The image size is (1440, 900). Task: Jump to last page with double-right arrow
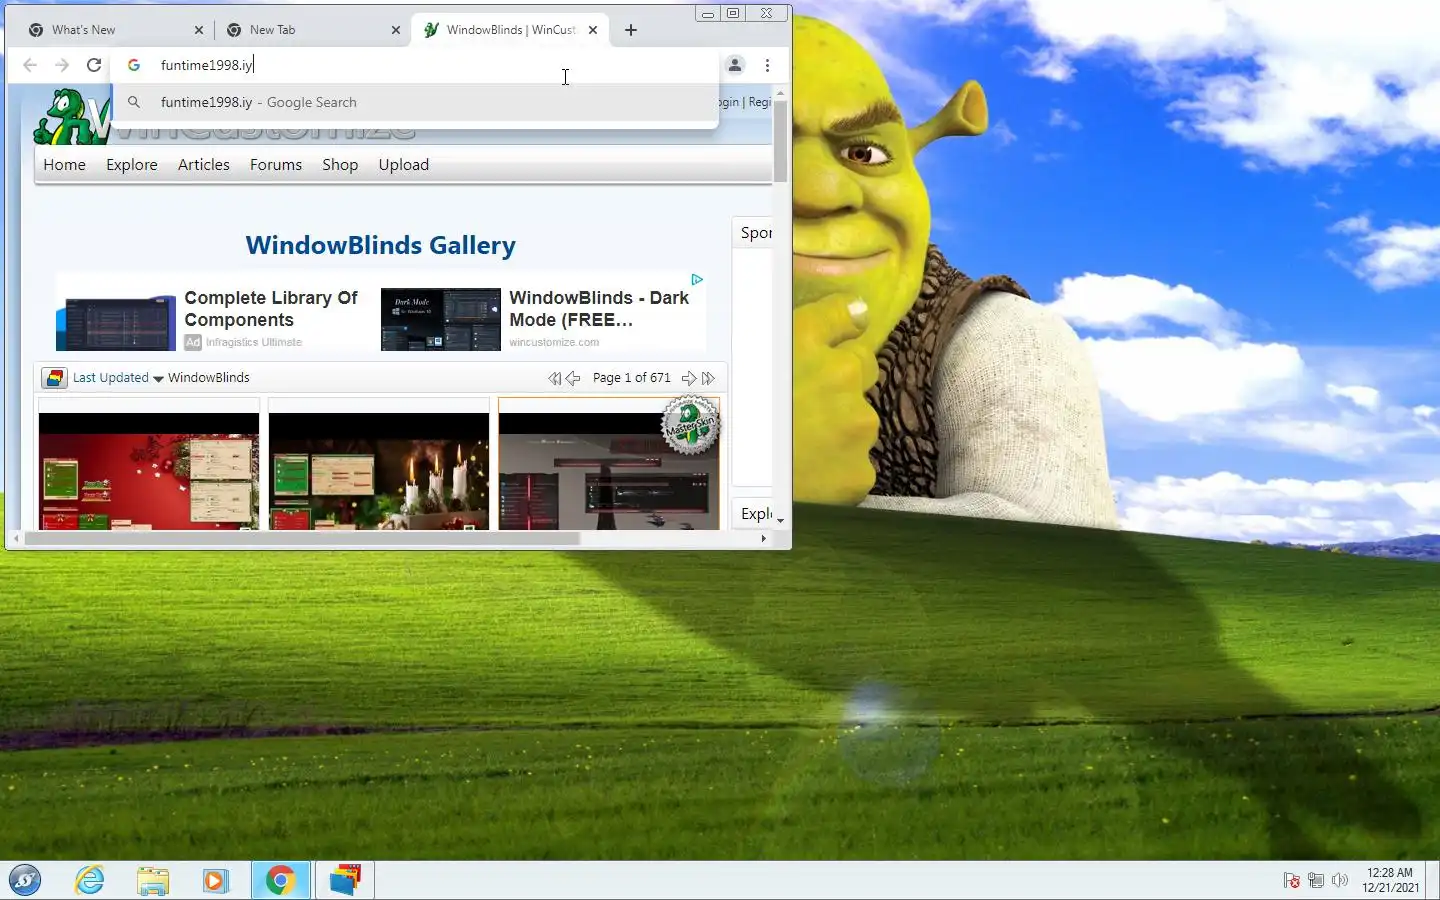(x=708, y=378)
